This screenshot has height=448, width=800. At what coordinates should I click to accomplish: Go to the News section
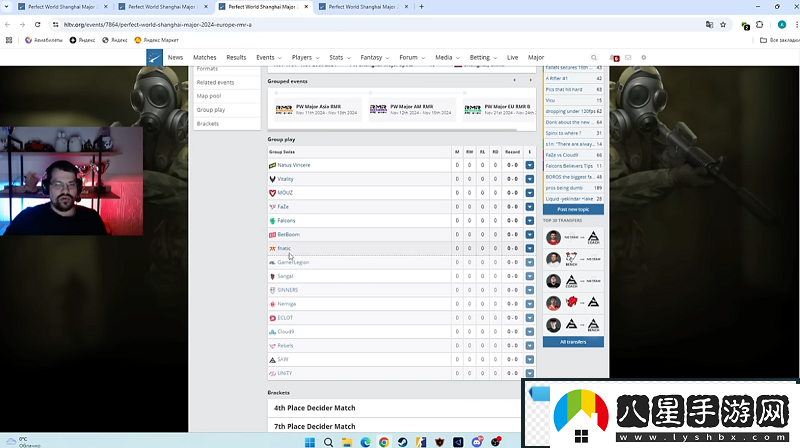[175, 58]
